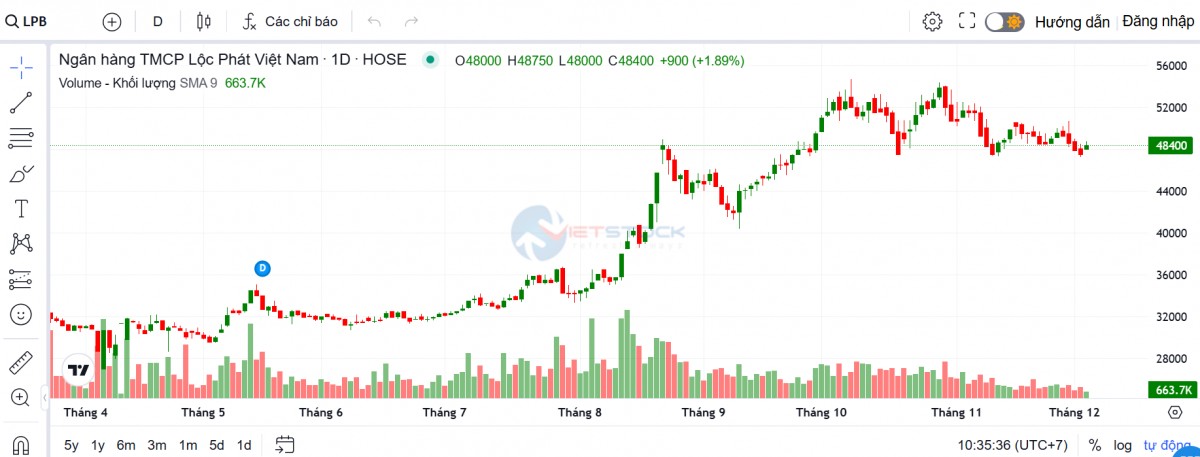This screenshot has height=457, width=1200.
Task: Click the 28000 price axis label
Action: 1171,358
